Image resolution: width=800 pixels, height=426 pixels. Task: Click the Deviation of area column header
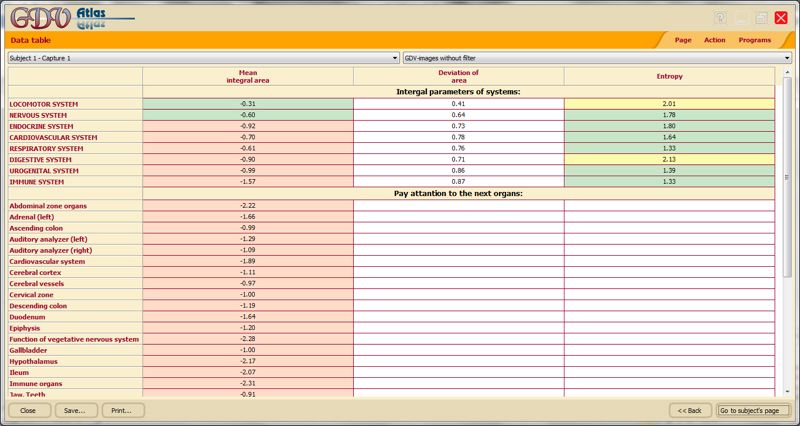[x=459, y=77]
